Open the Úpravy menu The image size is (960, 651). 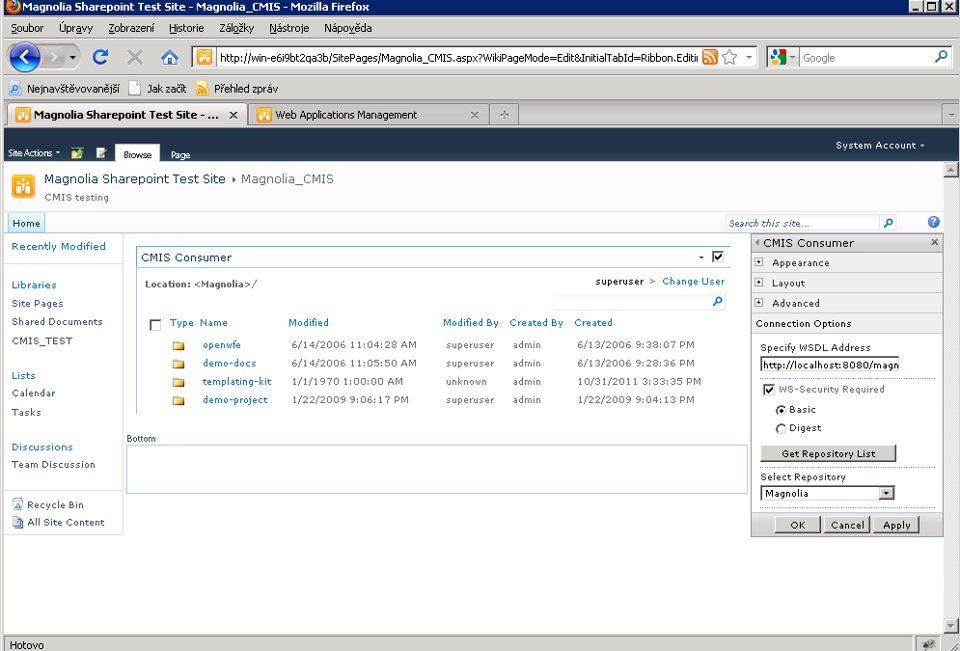(76, 28)
